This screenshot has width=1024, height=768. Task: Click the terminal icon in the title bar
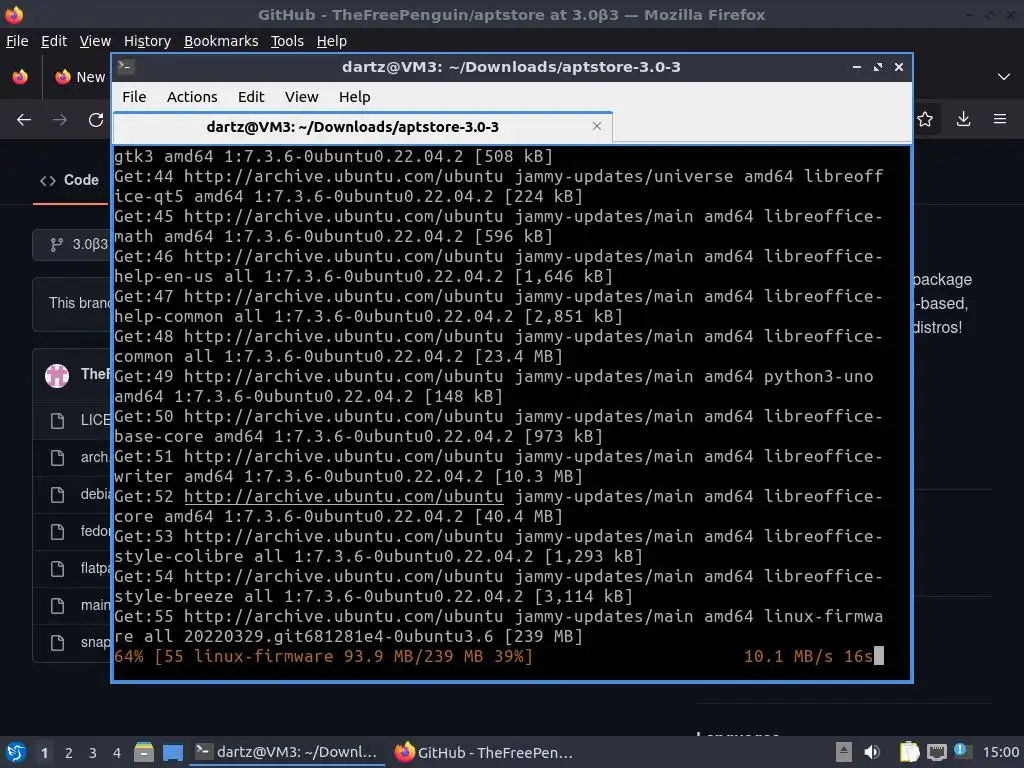[x=126, y=66]
